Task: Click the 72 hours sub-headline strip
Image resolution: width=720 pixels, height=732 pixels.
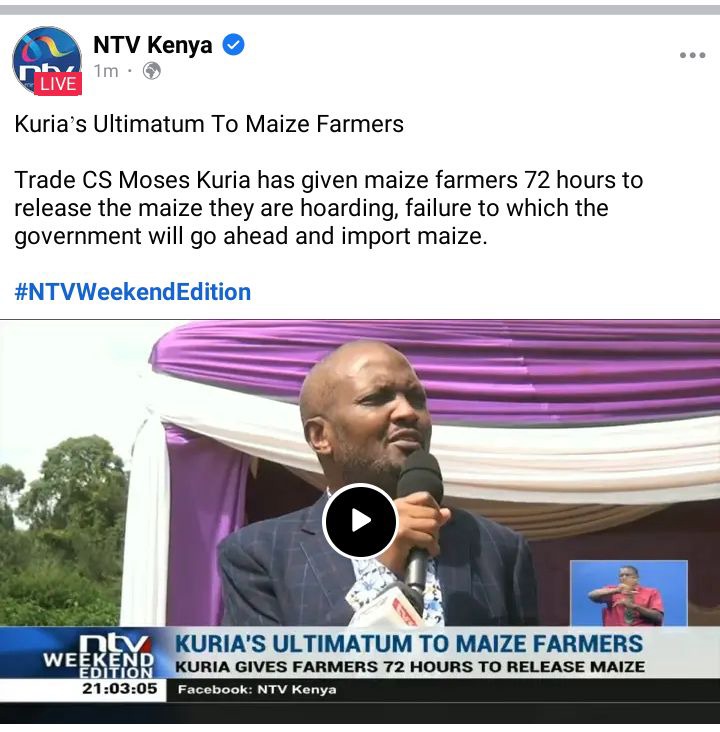Action: (410, 667)
